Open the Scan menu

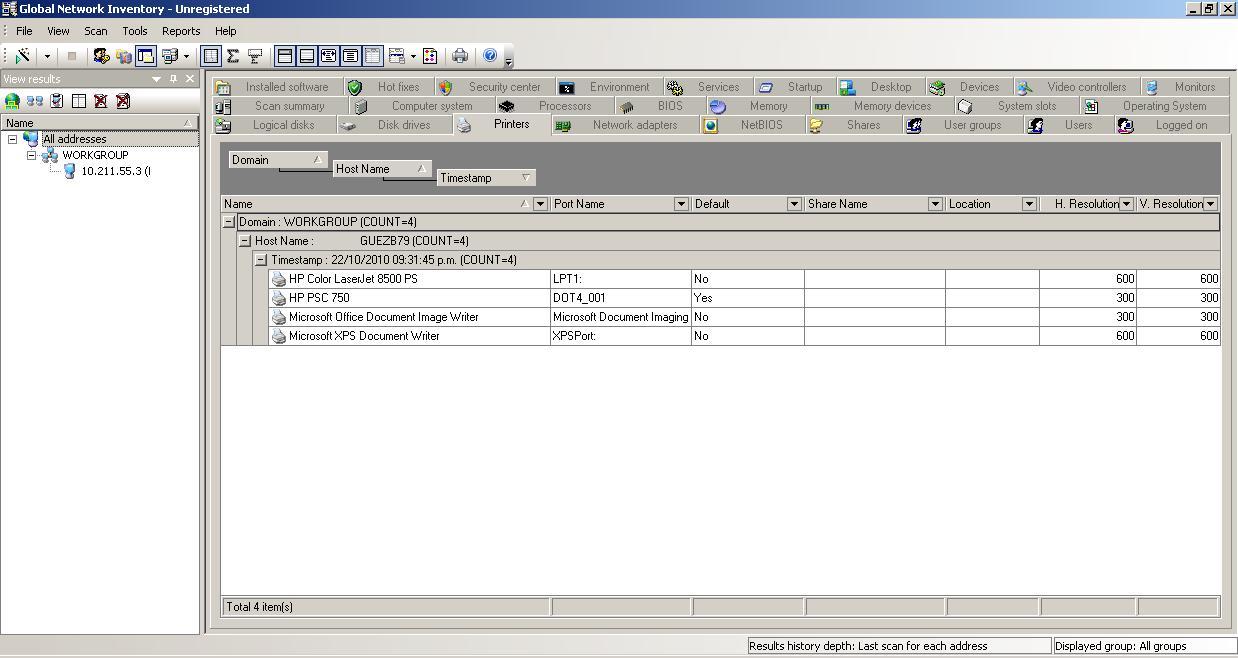click(95, 31)
